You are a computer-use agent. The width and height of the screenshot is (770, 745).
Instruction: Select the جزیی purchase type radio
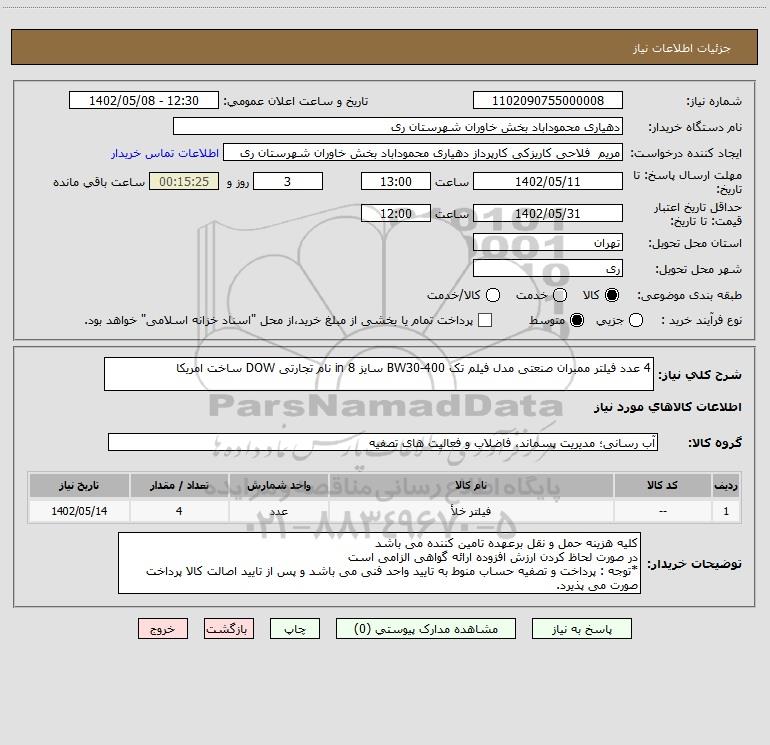pos(635,320)
